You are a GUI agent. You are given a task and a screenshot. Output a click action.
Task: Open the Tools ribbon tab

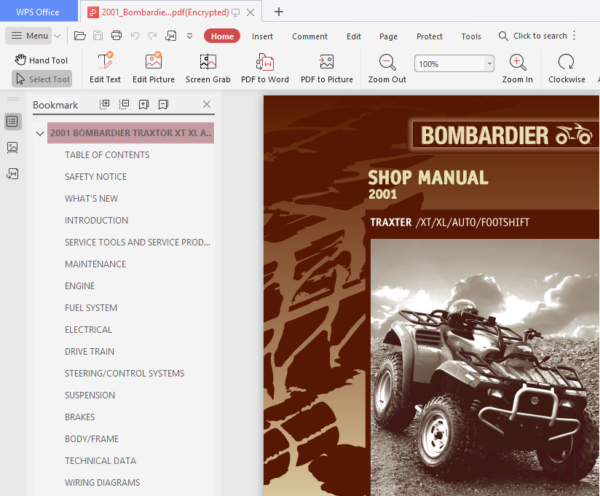coord(471,36)
